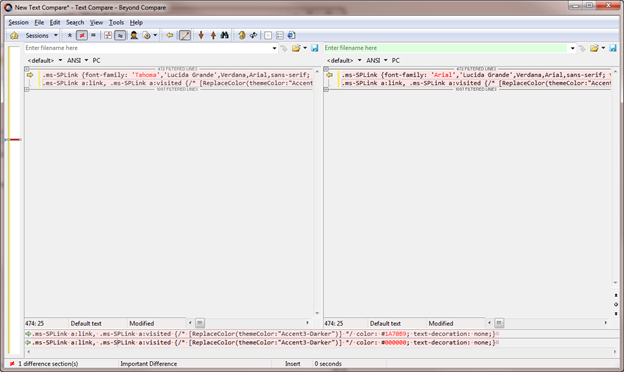
Task: Click left pane horizontal scrollbar thumb
Action: click(200, 323)
